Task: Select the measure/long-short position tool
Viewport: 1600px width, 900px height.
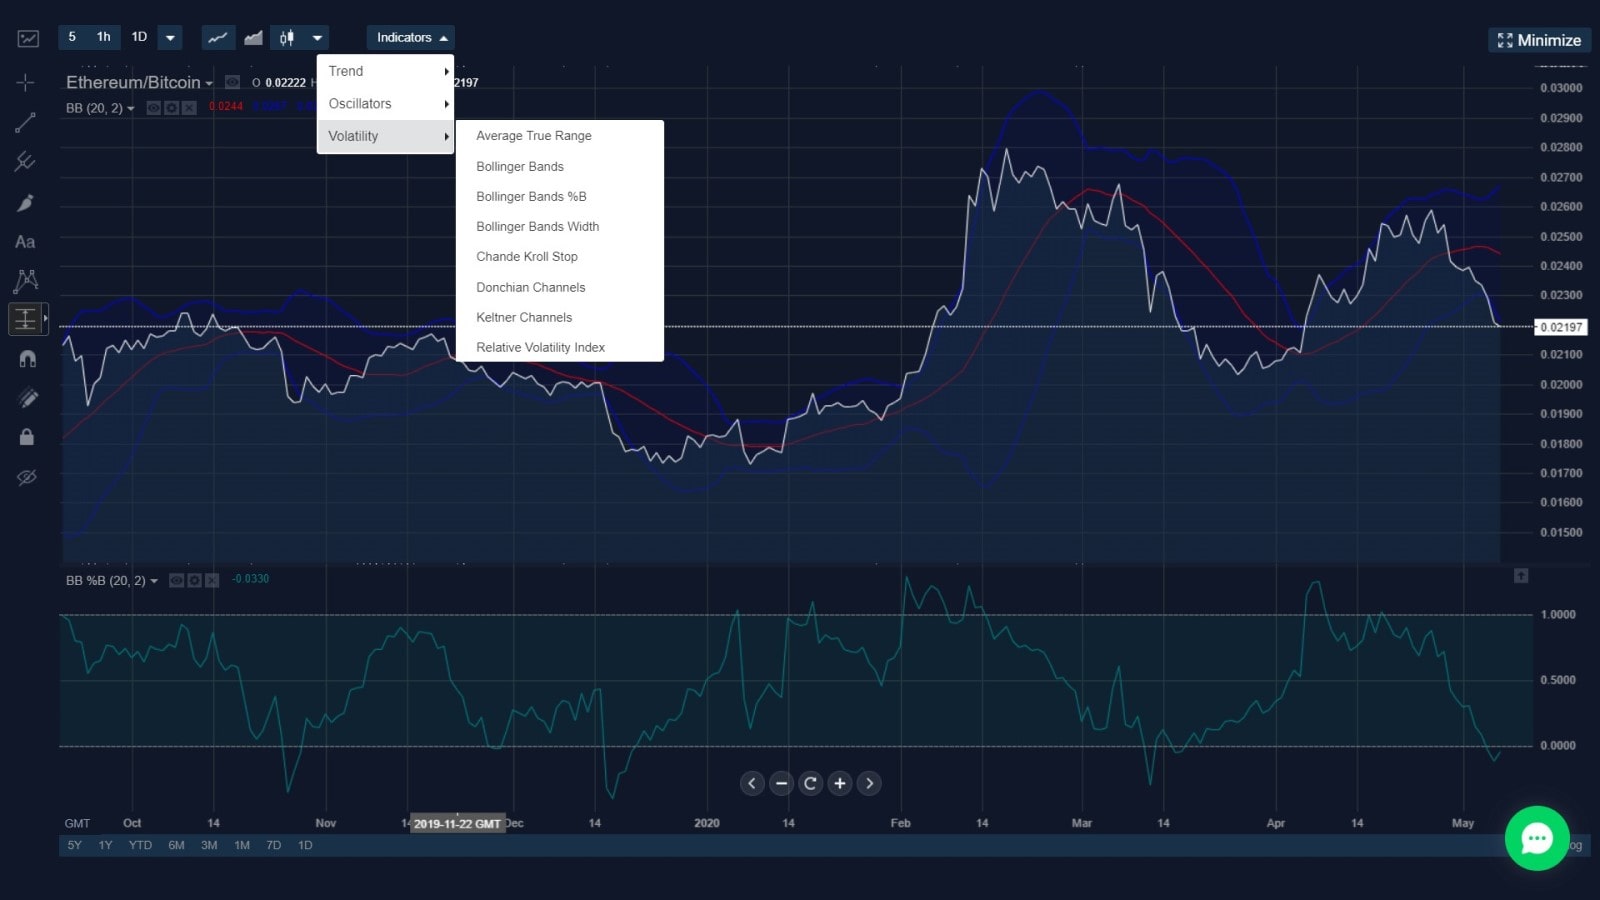Action: click(x=26, y=319)
